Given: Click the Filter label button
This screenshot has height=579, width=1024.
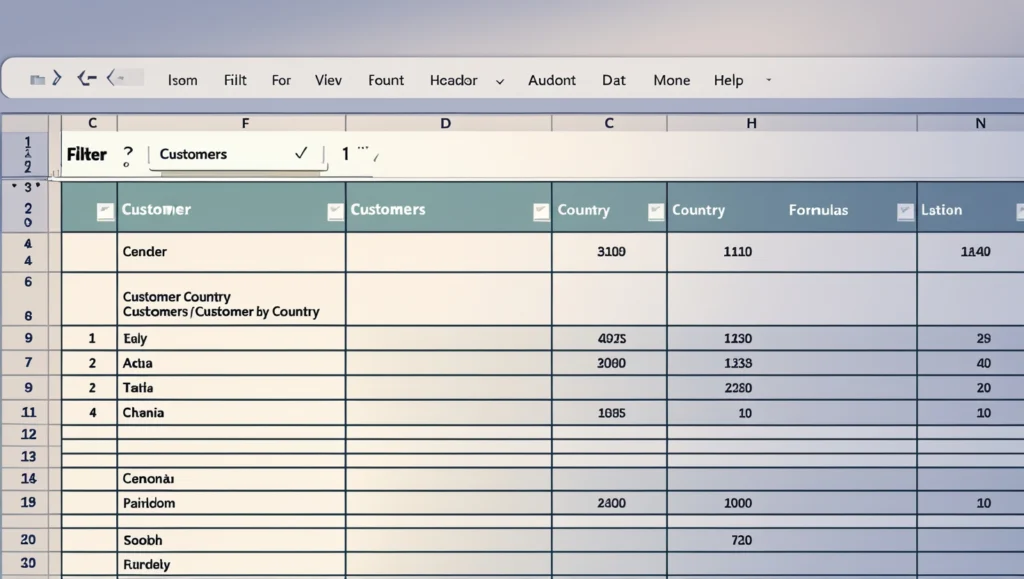Looking at the screenshot, I should [86, 155].
